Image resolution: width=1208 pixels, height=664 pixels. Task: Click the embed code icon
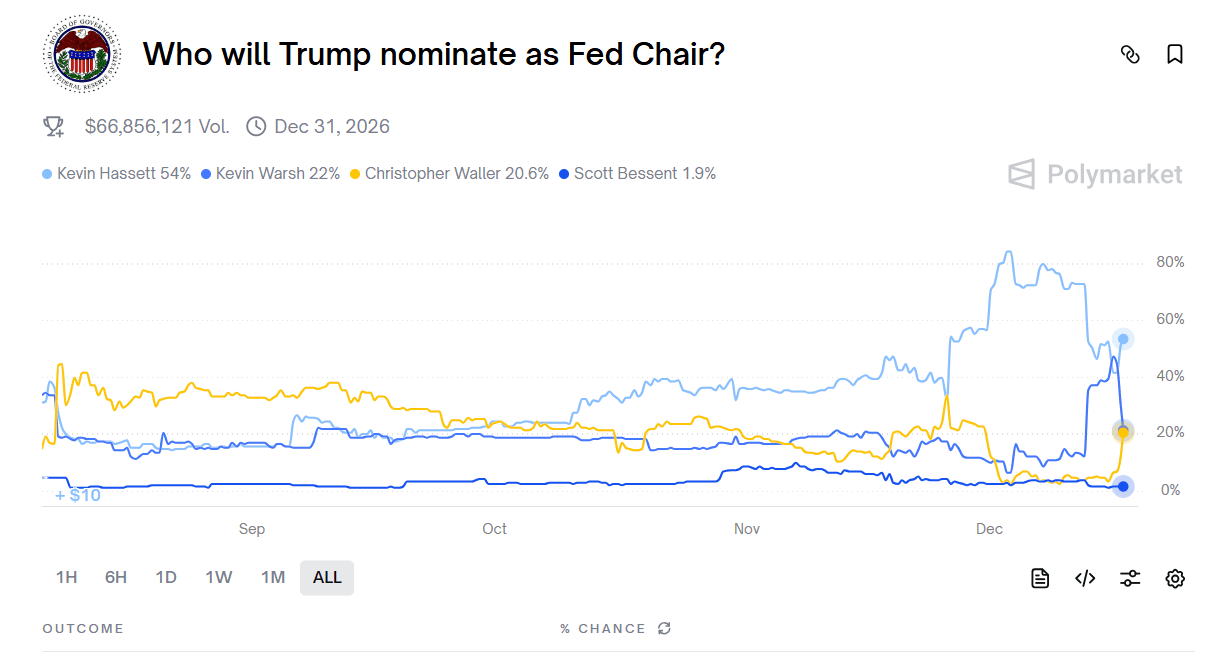tap(1085, 578)
